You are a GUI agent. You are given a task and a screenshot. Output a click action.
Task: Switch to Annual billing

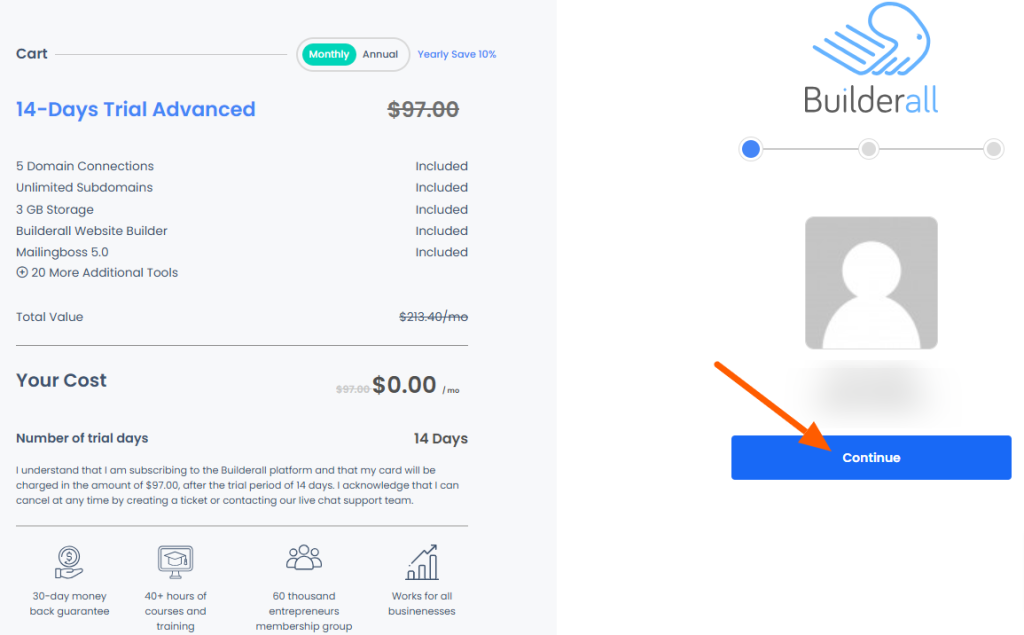coord(380,54)
